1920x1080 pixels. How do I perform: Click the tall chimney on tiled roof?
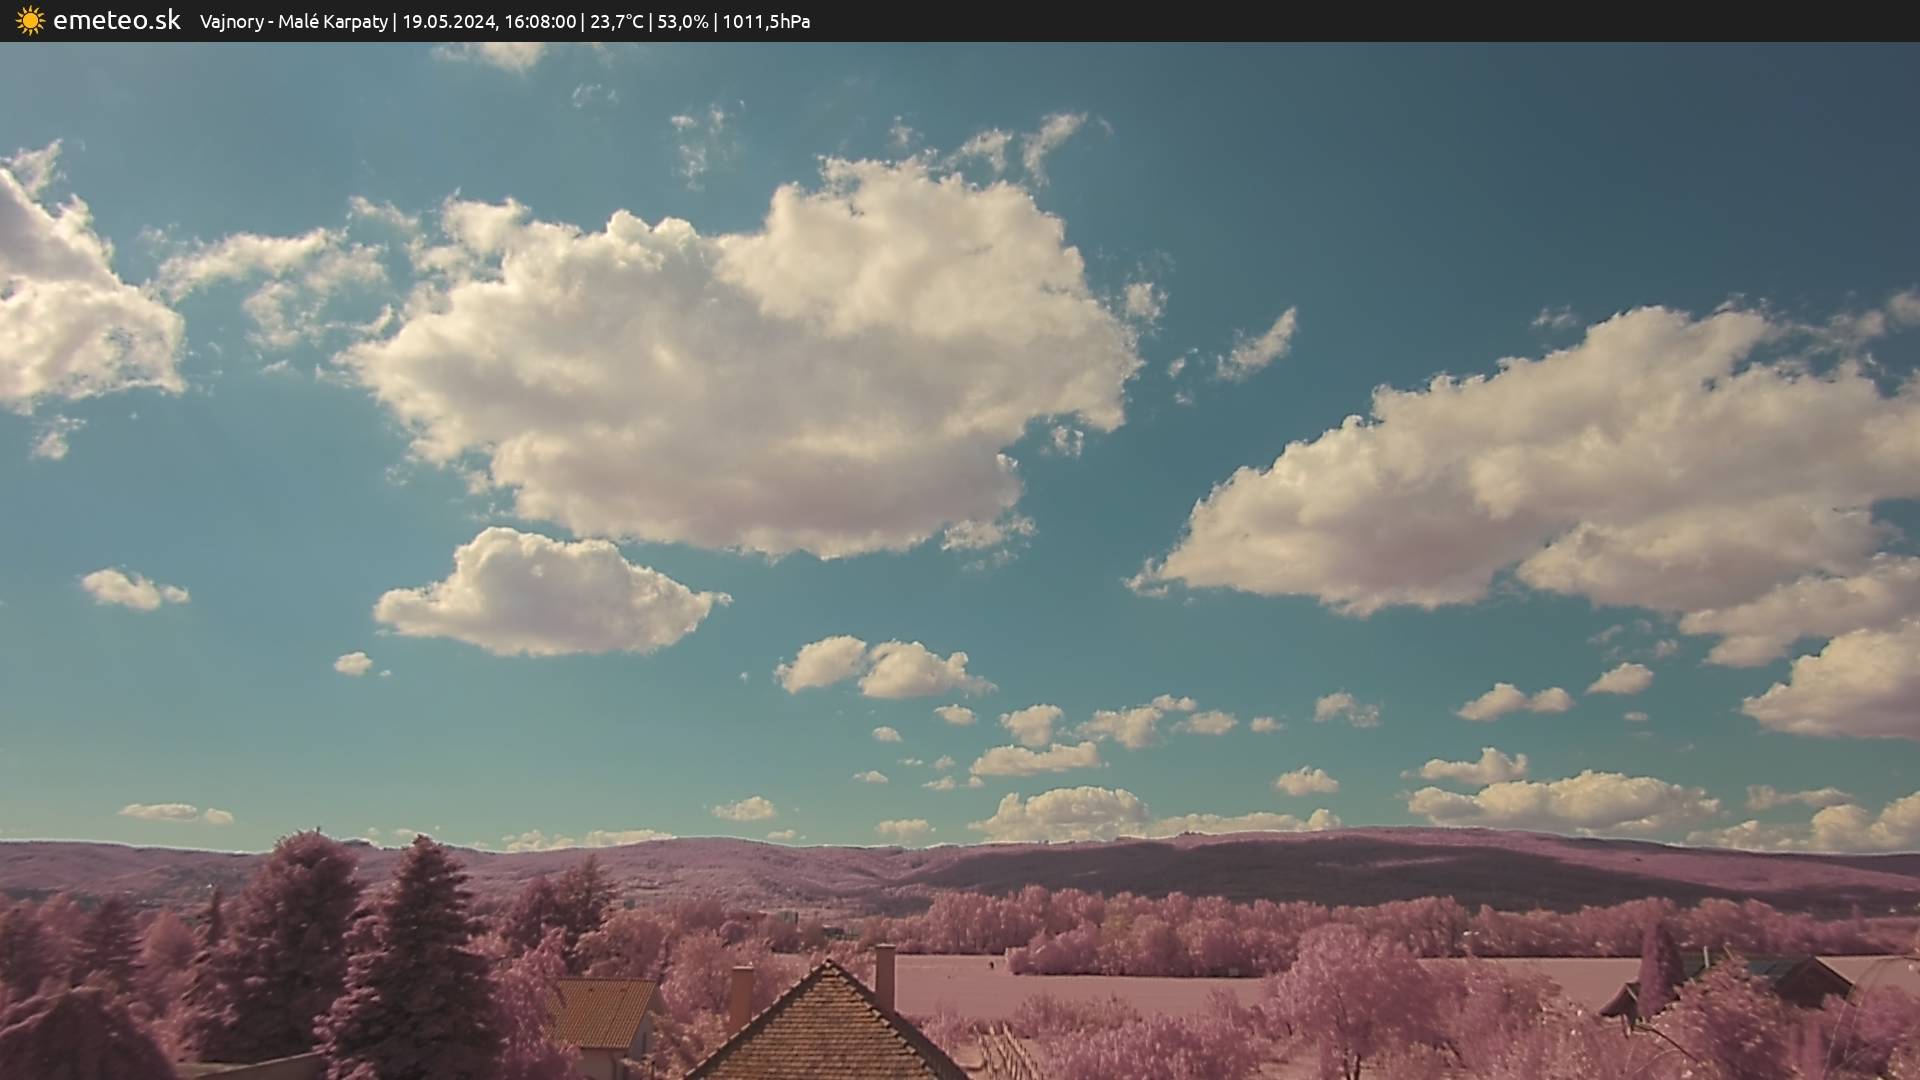pos(885,975)
